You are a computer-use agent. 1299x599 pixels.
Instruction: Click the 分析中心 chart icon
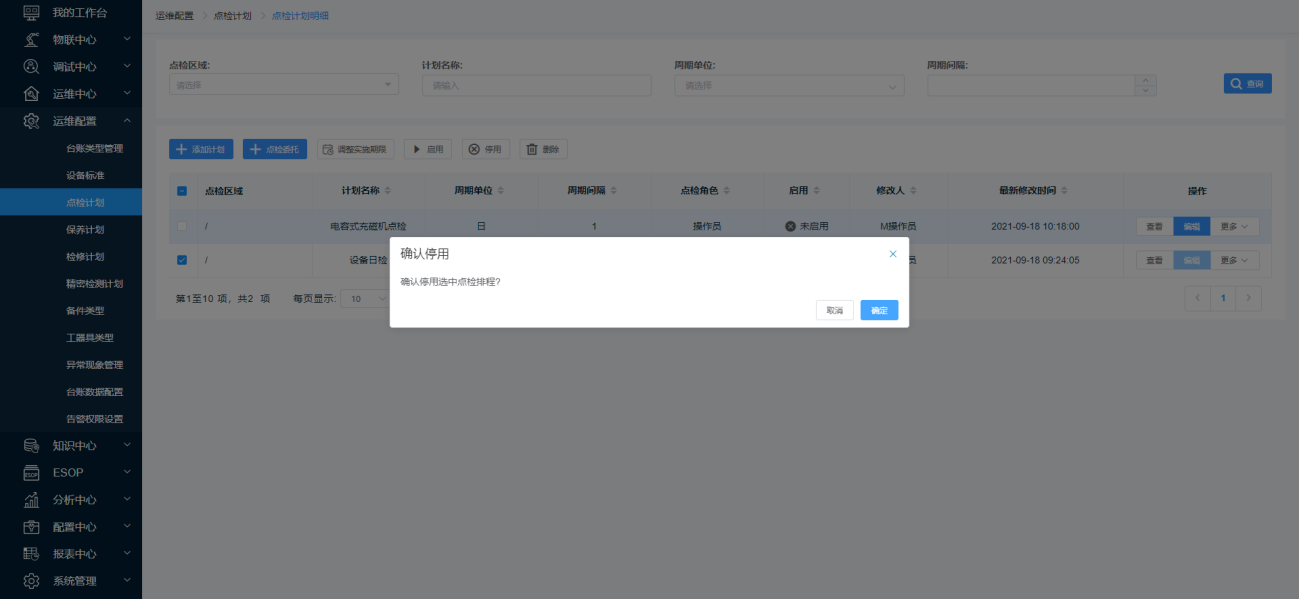click(x=32, y=499)
